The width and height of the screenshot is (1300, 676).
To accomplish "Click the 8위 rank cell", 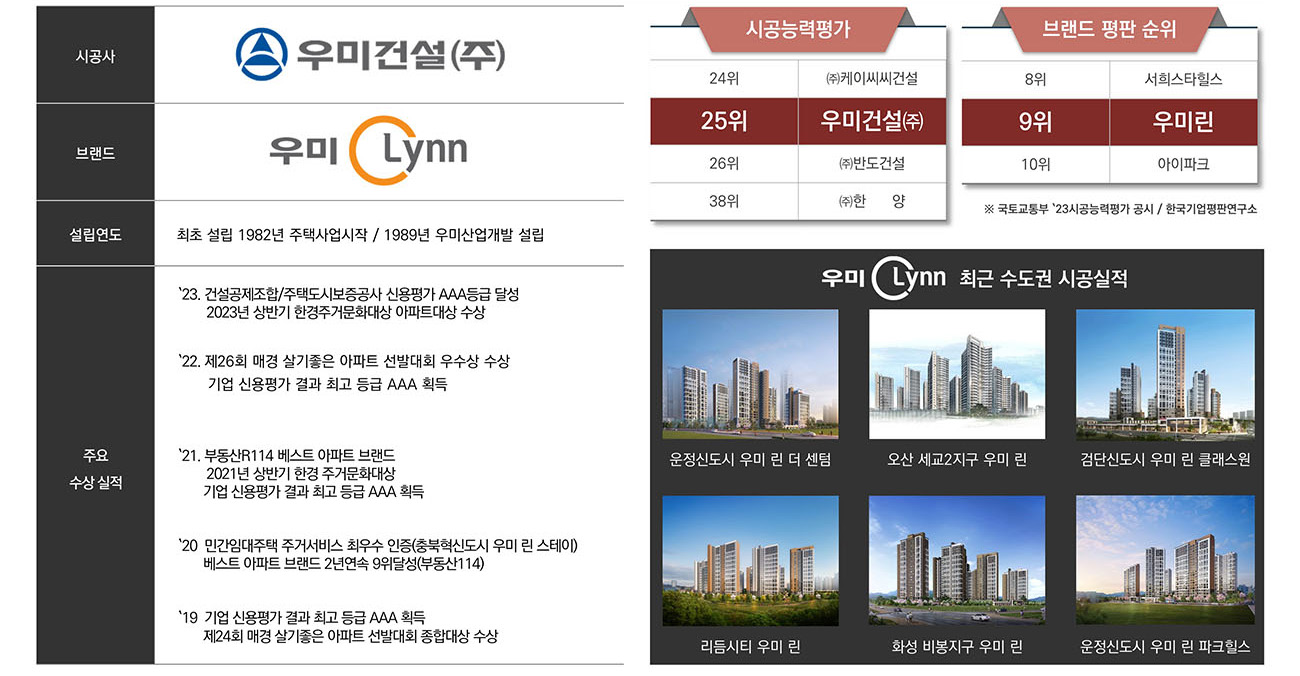I will pyautogui.click(x=1036, y=78).
